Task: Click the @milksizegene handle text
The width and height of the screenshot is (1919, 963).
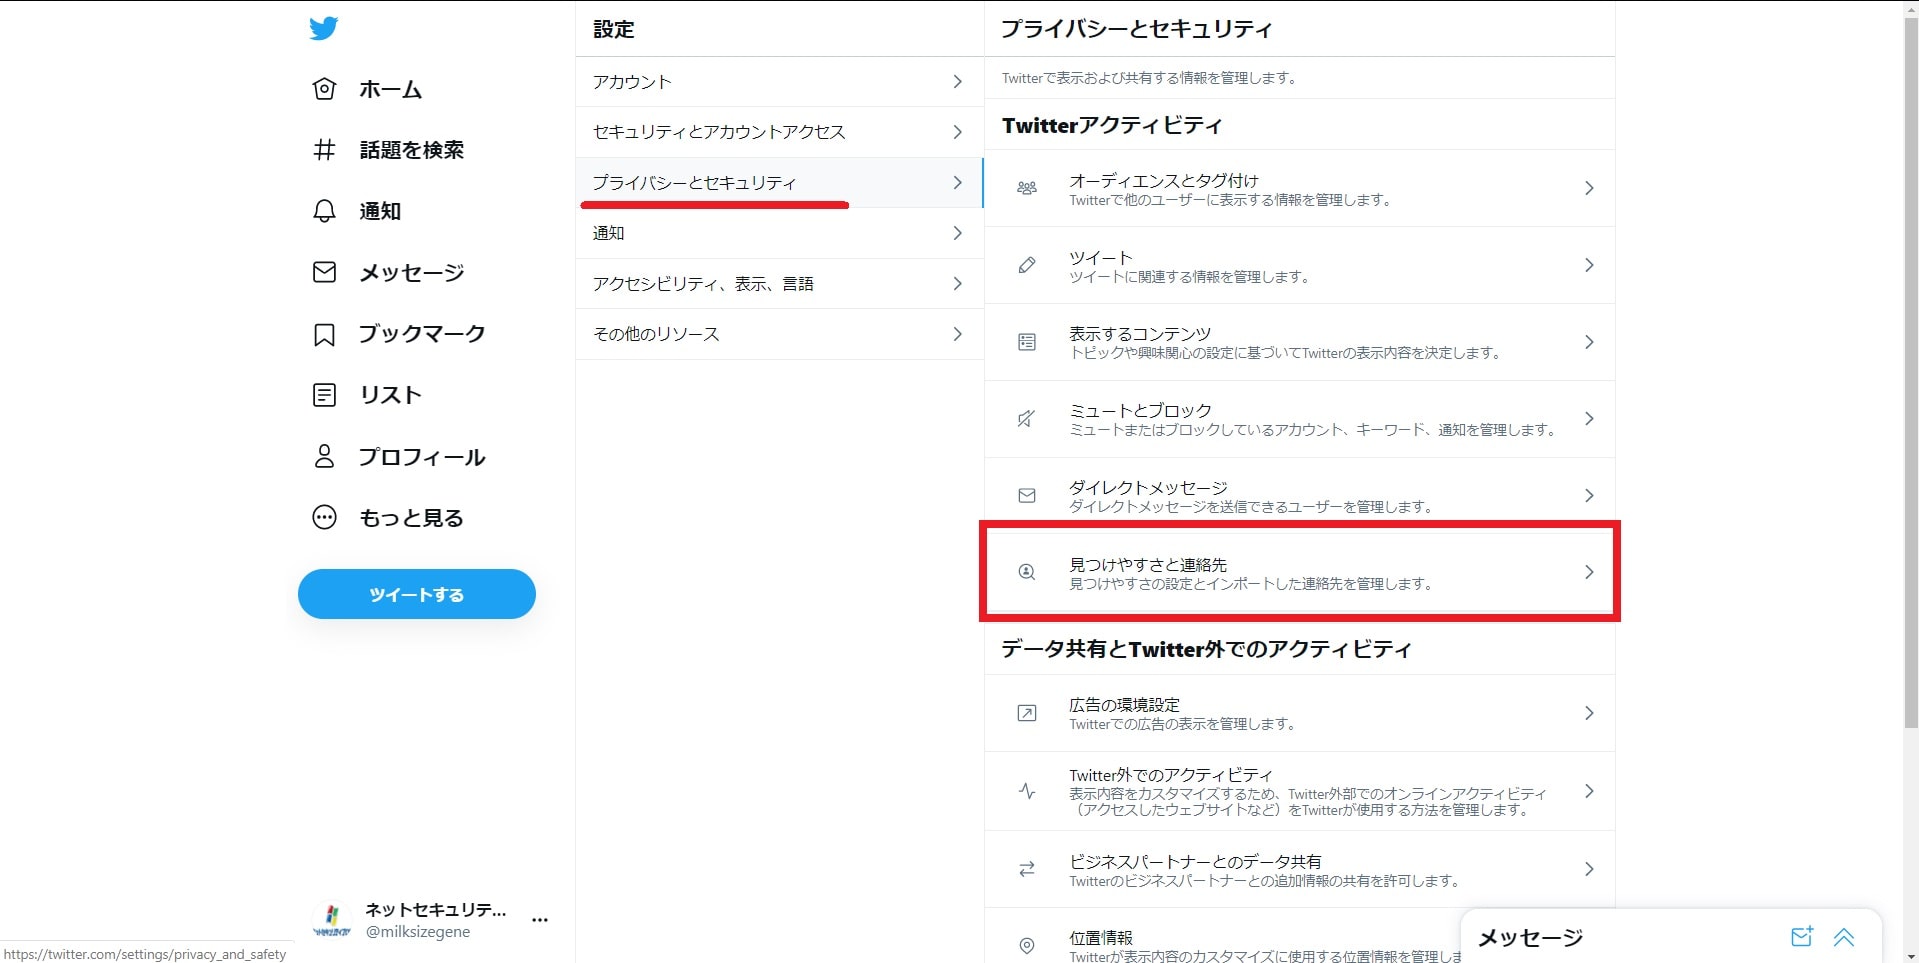Action: point(418,932)
